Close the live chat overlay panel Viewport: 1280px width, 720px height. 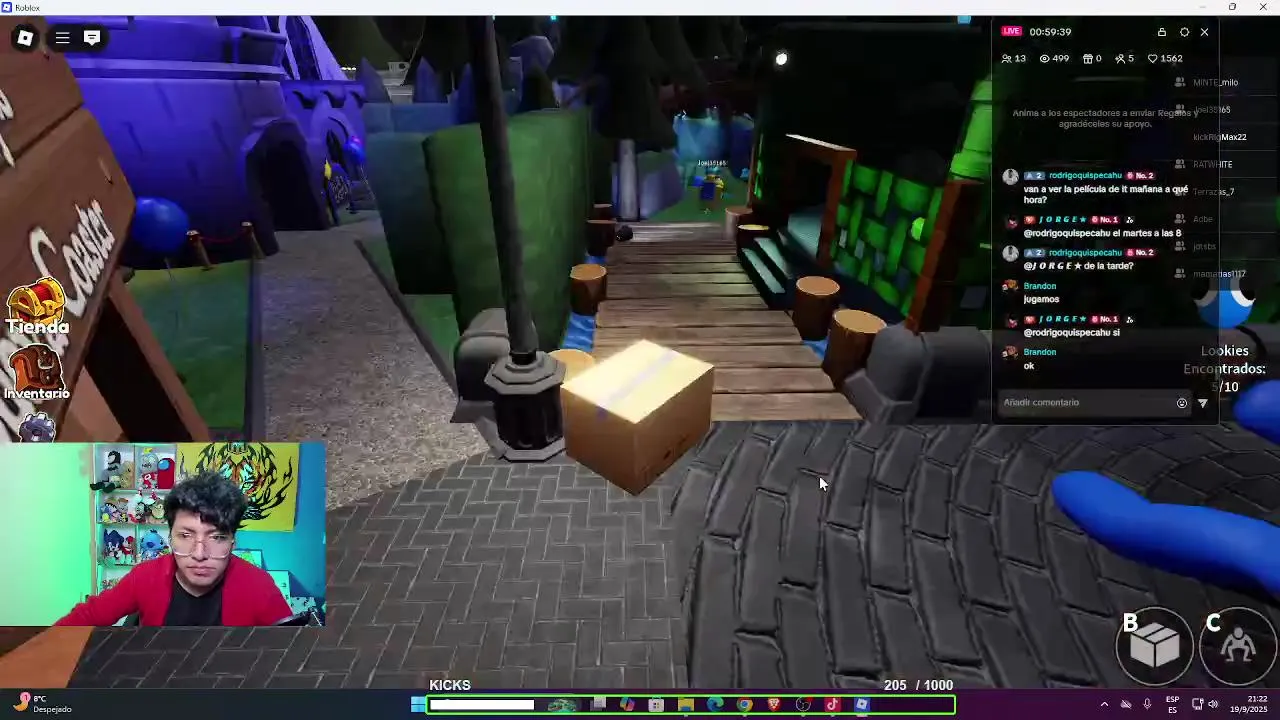pyautogui.click(x=1204, y=32)
